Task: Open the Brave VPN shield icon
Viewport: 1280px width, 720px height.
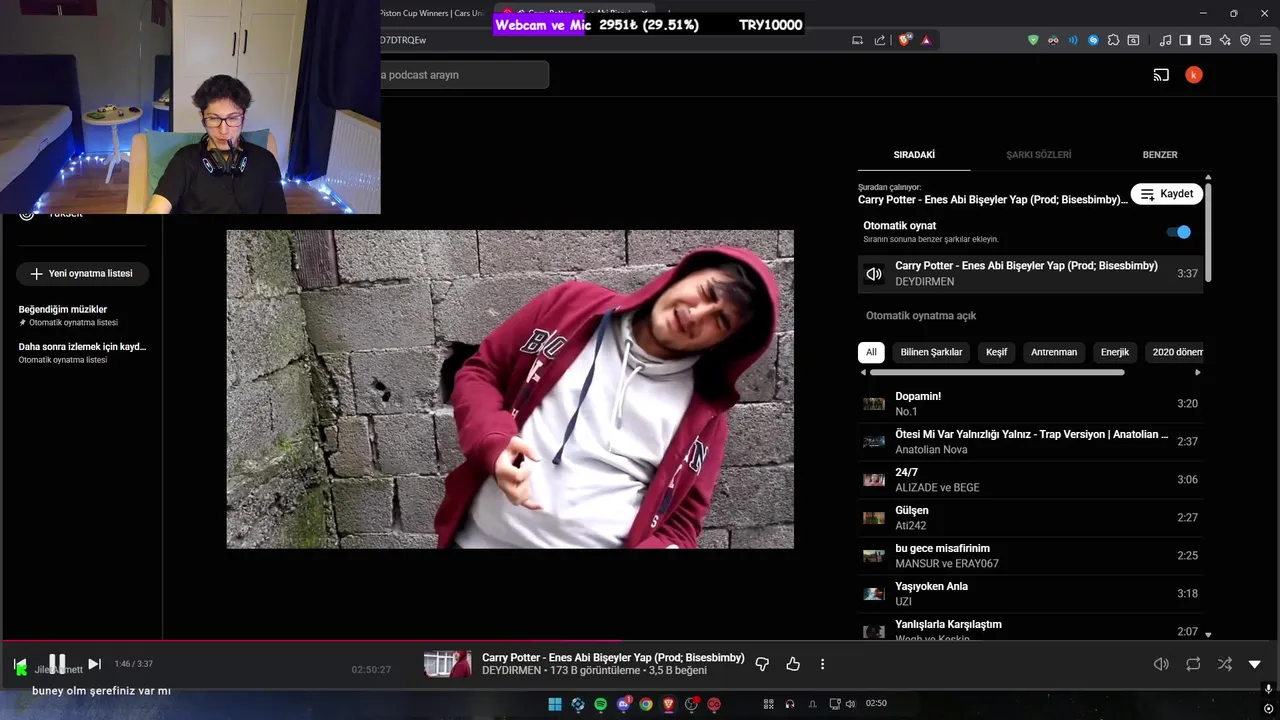Action: (x=1245, y=40)
